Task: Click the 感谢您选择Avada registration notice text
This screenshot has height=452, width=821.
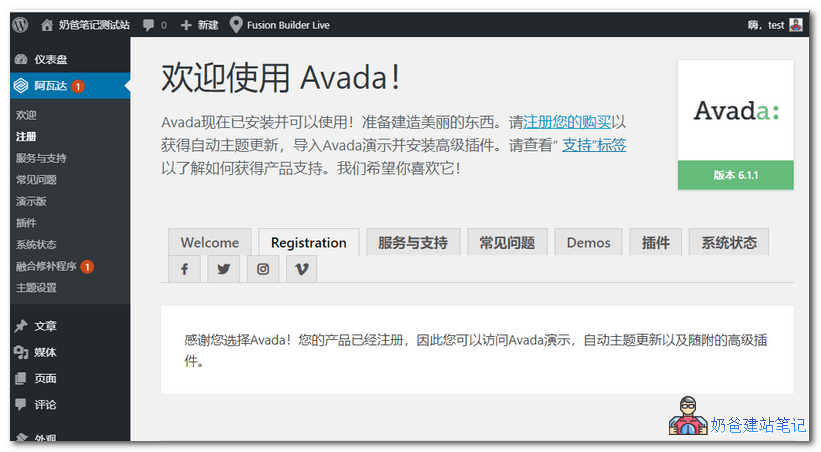Action: pyautogui.click(x=475, y=350)
